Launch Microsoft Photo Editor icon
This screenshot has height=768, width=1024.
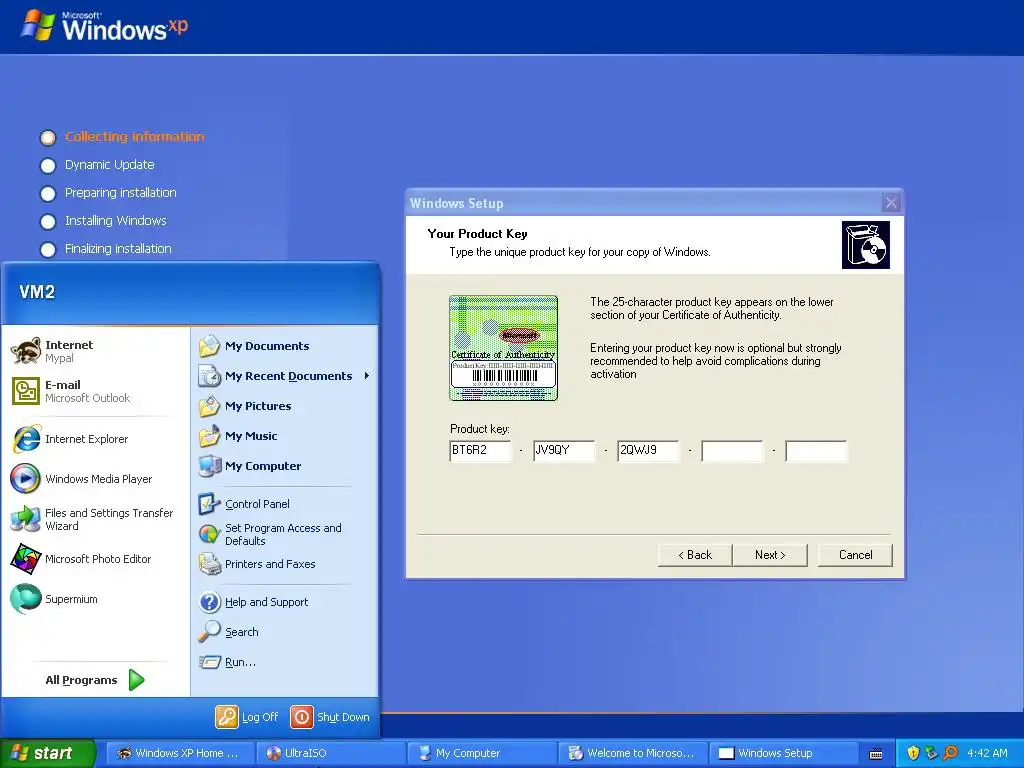coord(25,559)
